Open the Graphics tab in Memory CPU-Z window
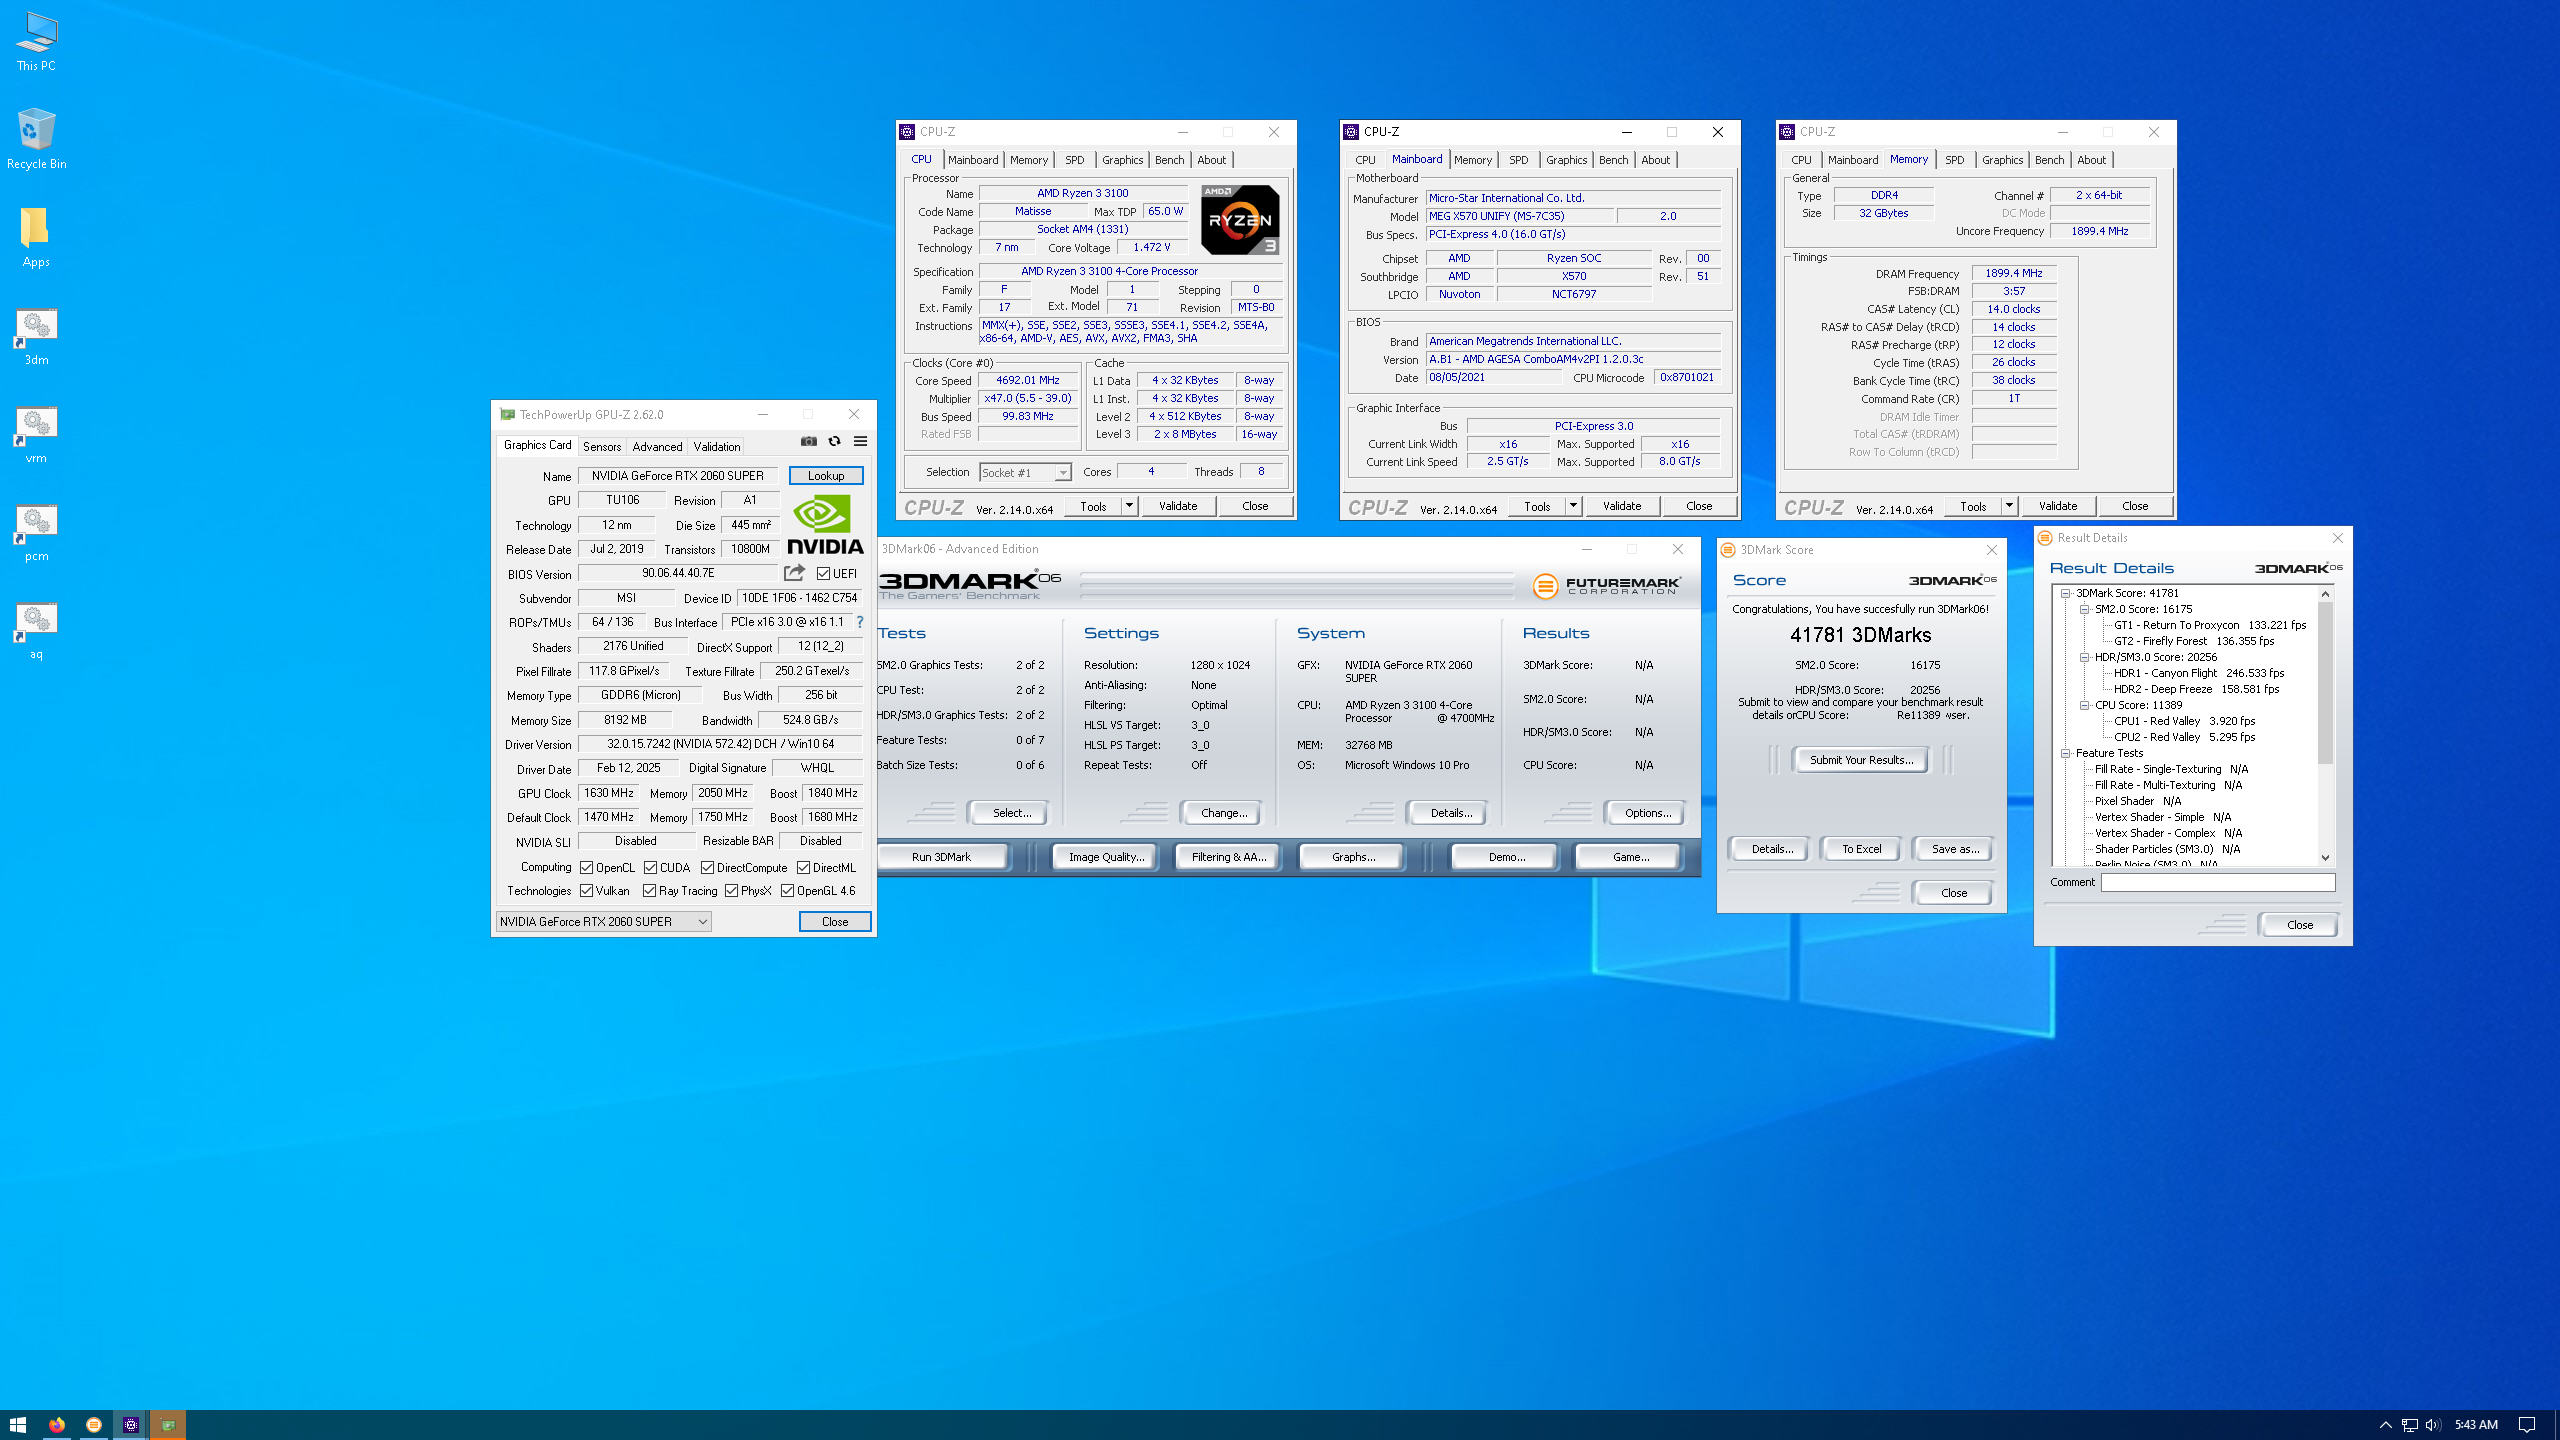 (x=2003, y=160)
